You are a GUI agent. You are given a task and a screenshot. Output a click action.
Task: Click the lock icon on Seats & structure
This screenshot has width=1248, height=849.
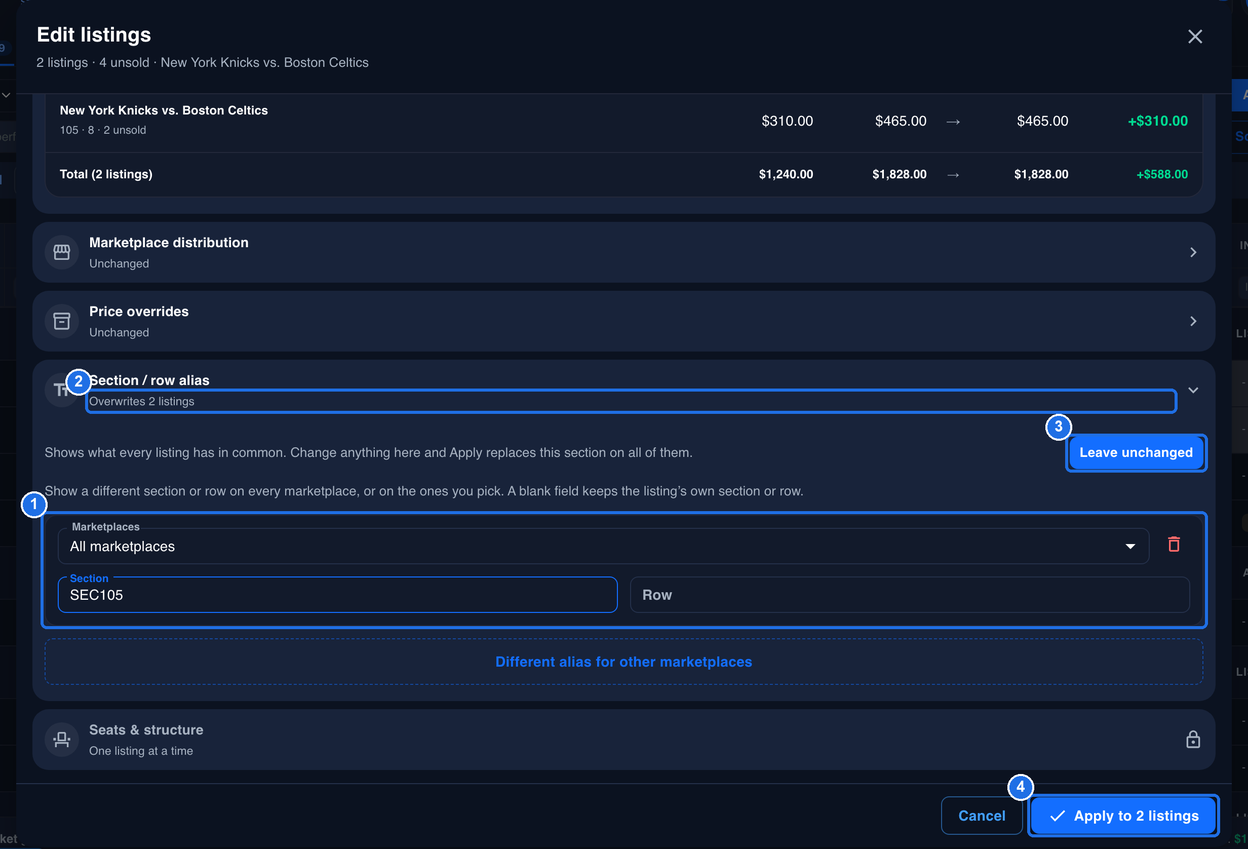pos(1193,740)
